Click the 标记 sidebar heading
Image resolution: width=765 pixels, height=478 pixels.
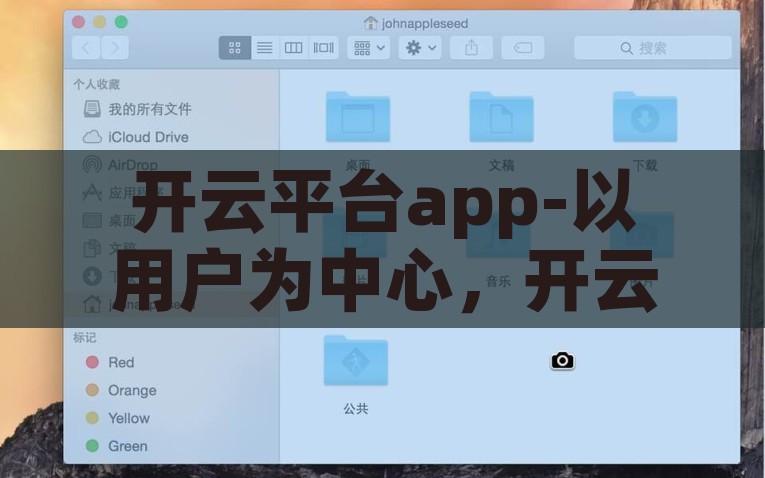tap(85, 338)
